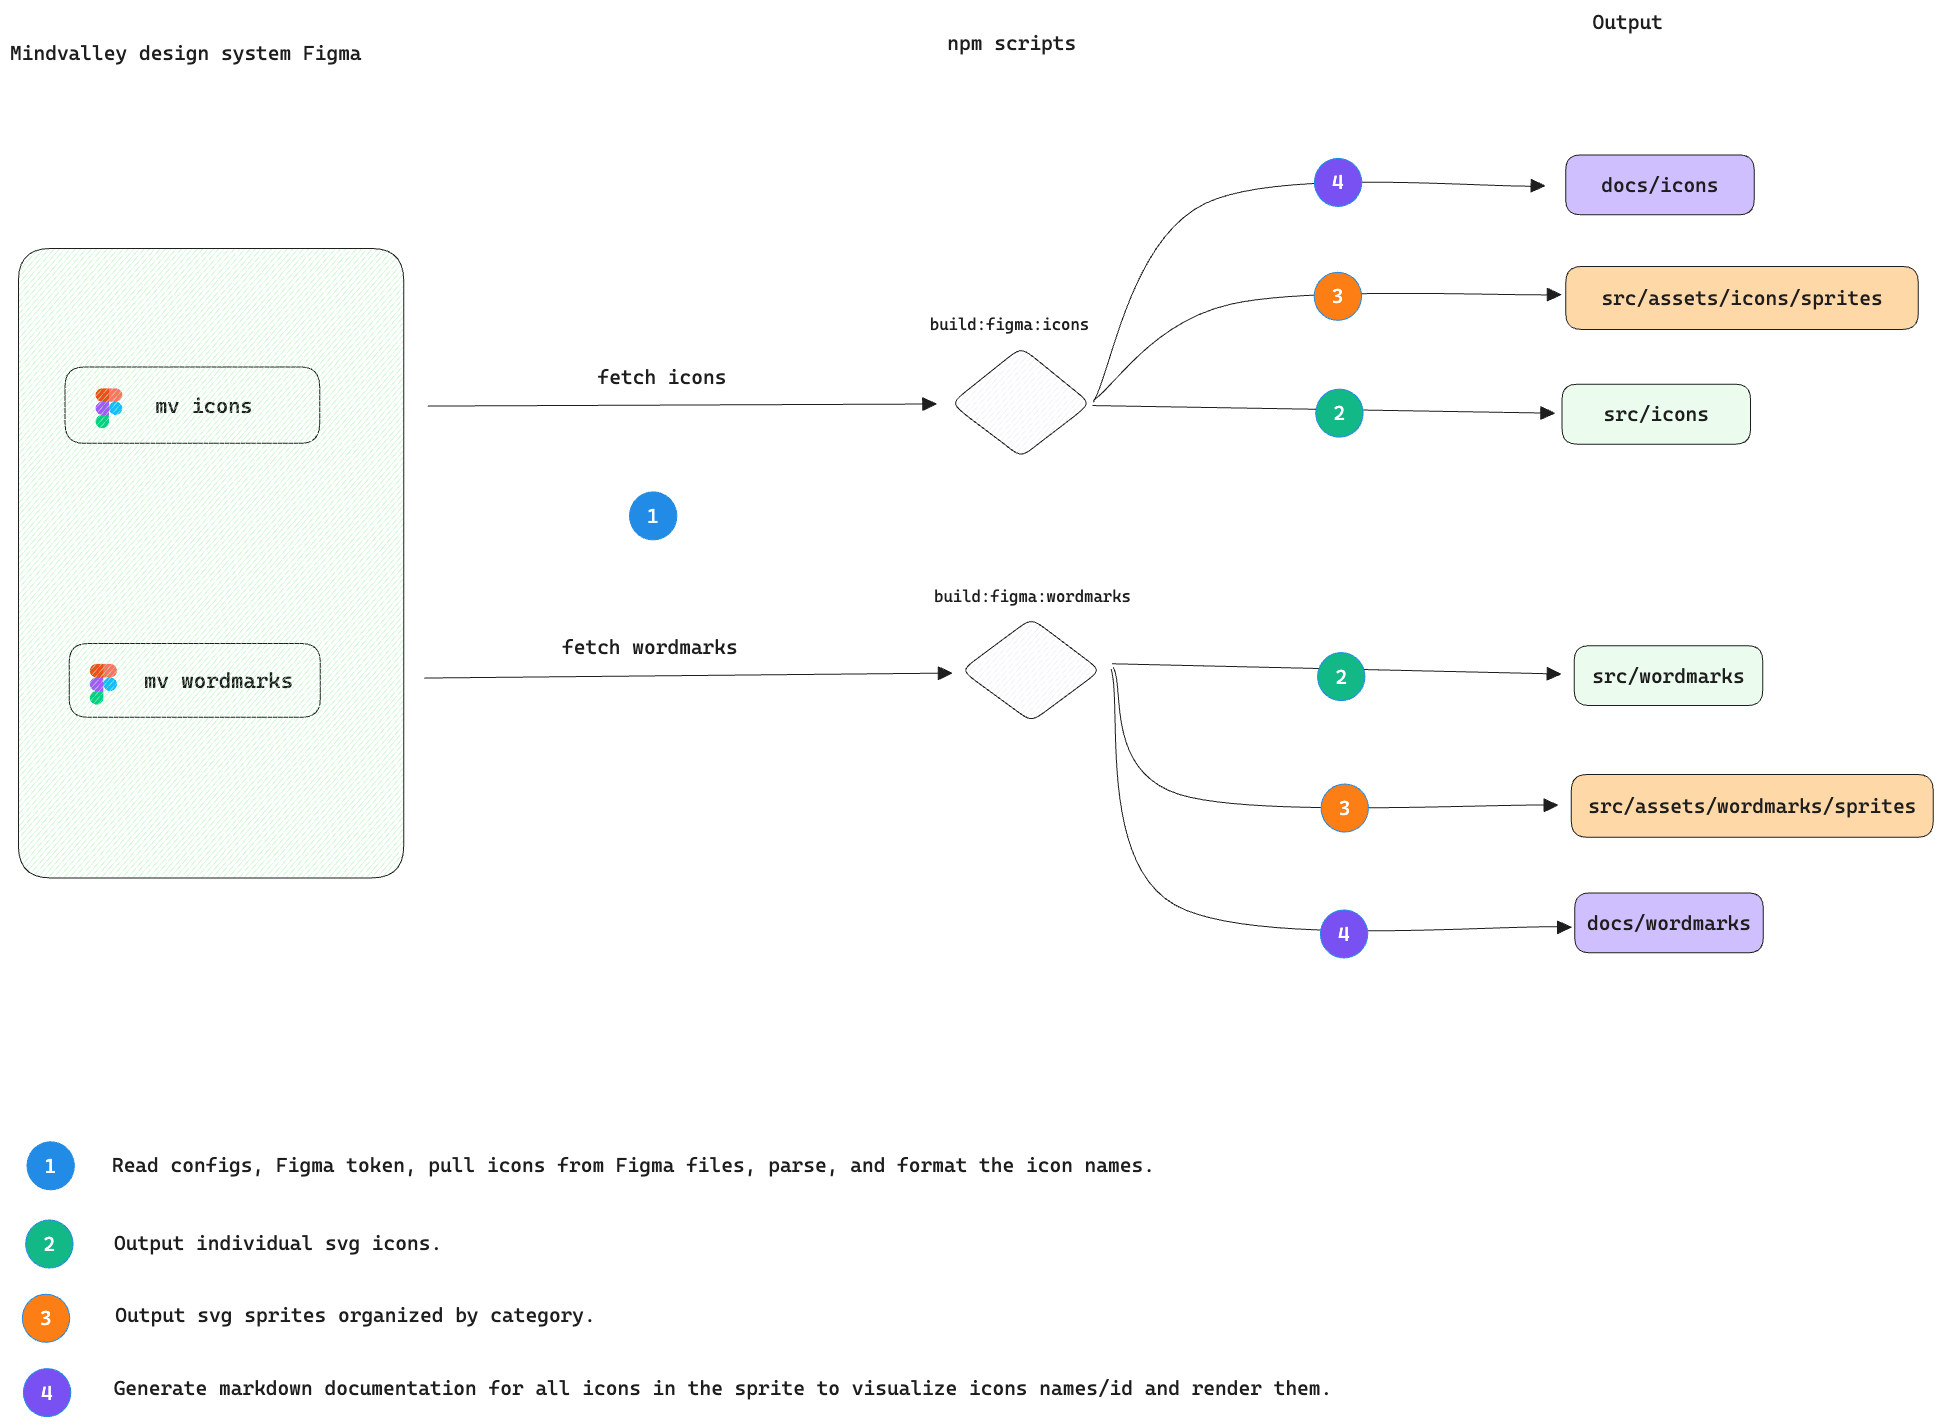This screenshot has height=1426, width=1943.
Task: Select the build:figma:icons diamond node
Action: click(x=1020, y=402)
